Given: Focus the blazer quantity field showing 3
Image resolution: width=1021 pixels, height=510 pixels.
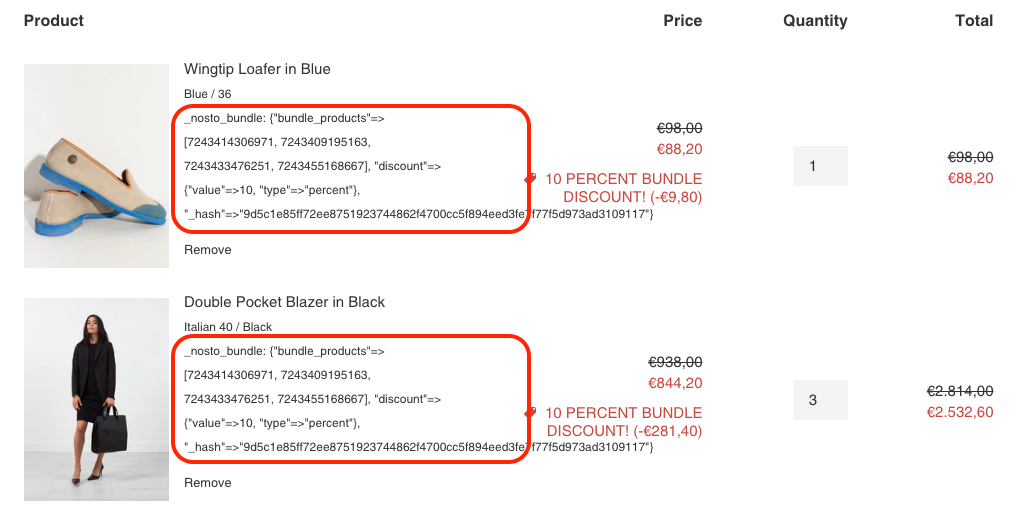Looking at the screenshot, I should point(820,400).
